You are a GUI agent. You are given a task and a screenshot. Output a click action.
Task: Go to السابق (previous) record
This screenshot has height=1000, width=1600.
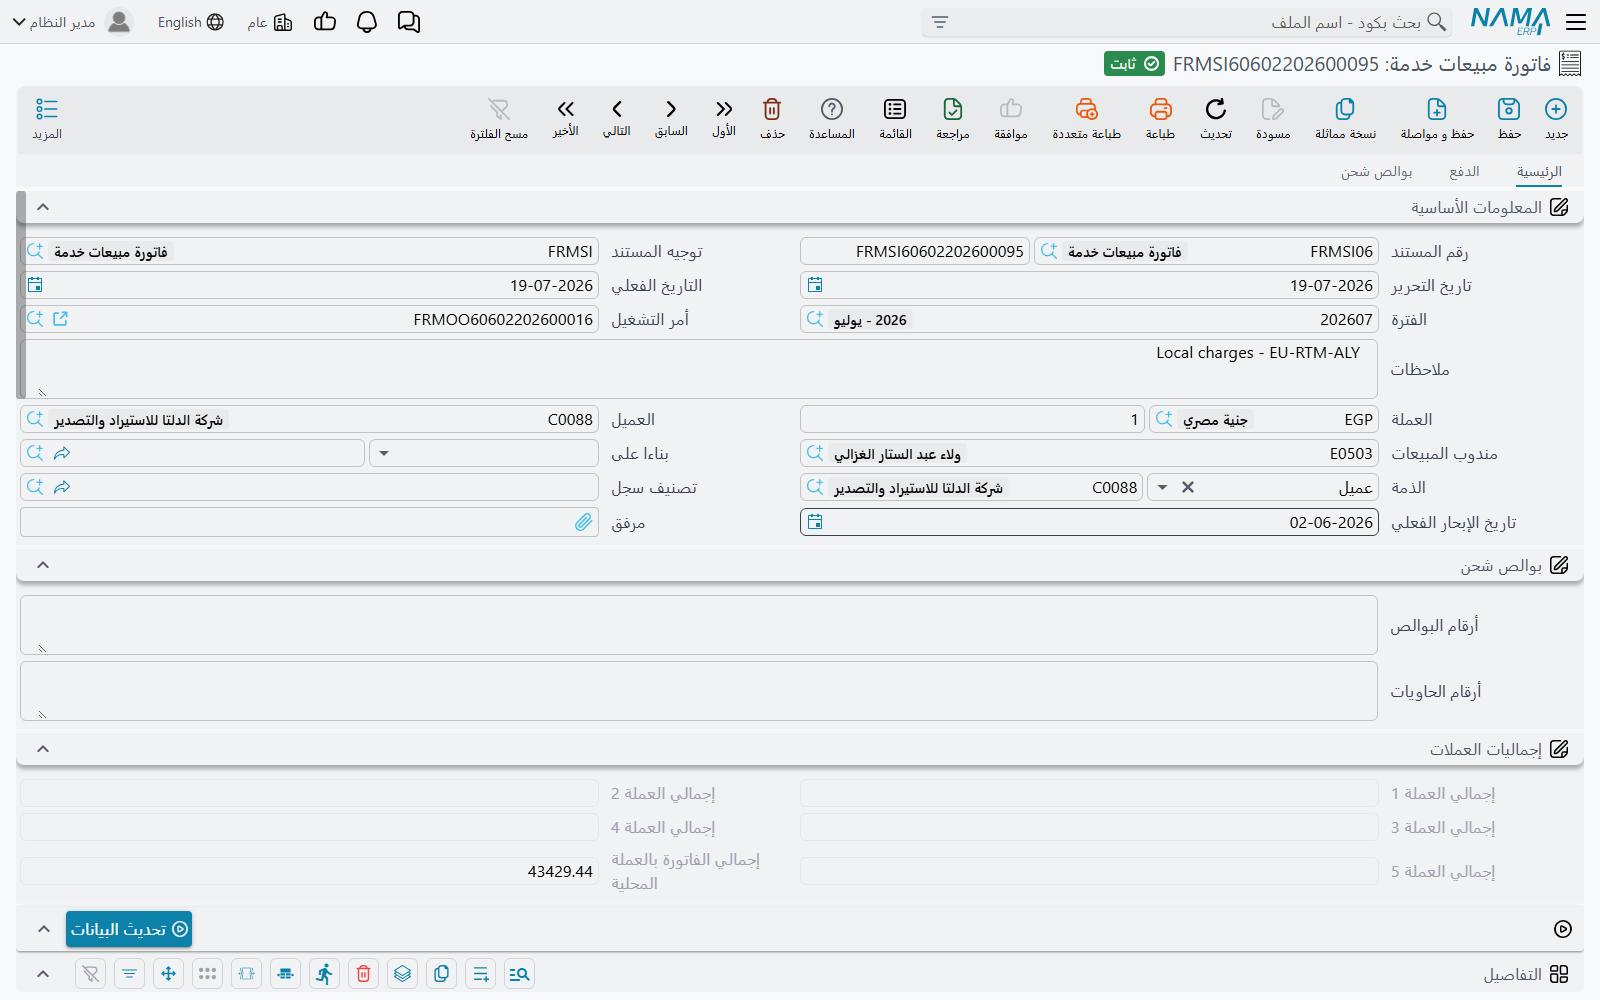(671, 109)
